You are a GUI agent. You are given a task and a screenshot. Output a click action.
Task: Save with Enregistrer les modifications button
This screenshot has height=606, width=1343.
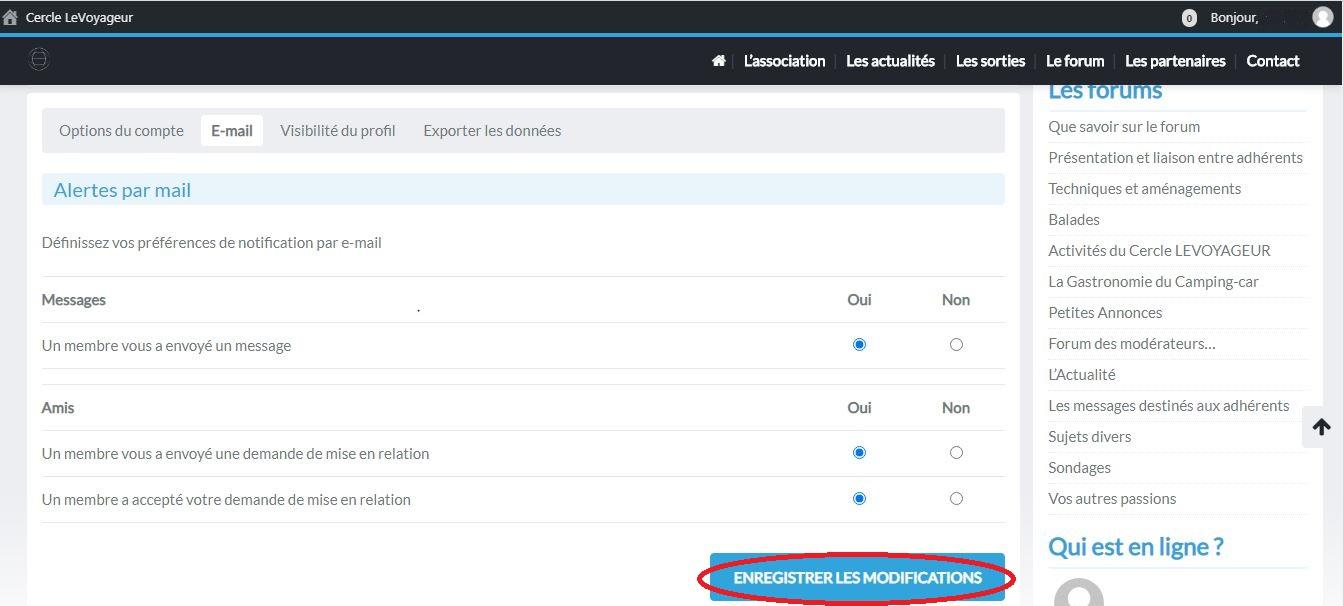pyautogui.click(x=857, y=578)
